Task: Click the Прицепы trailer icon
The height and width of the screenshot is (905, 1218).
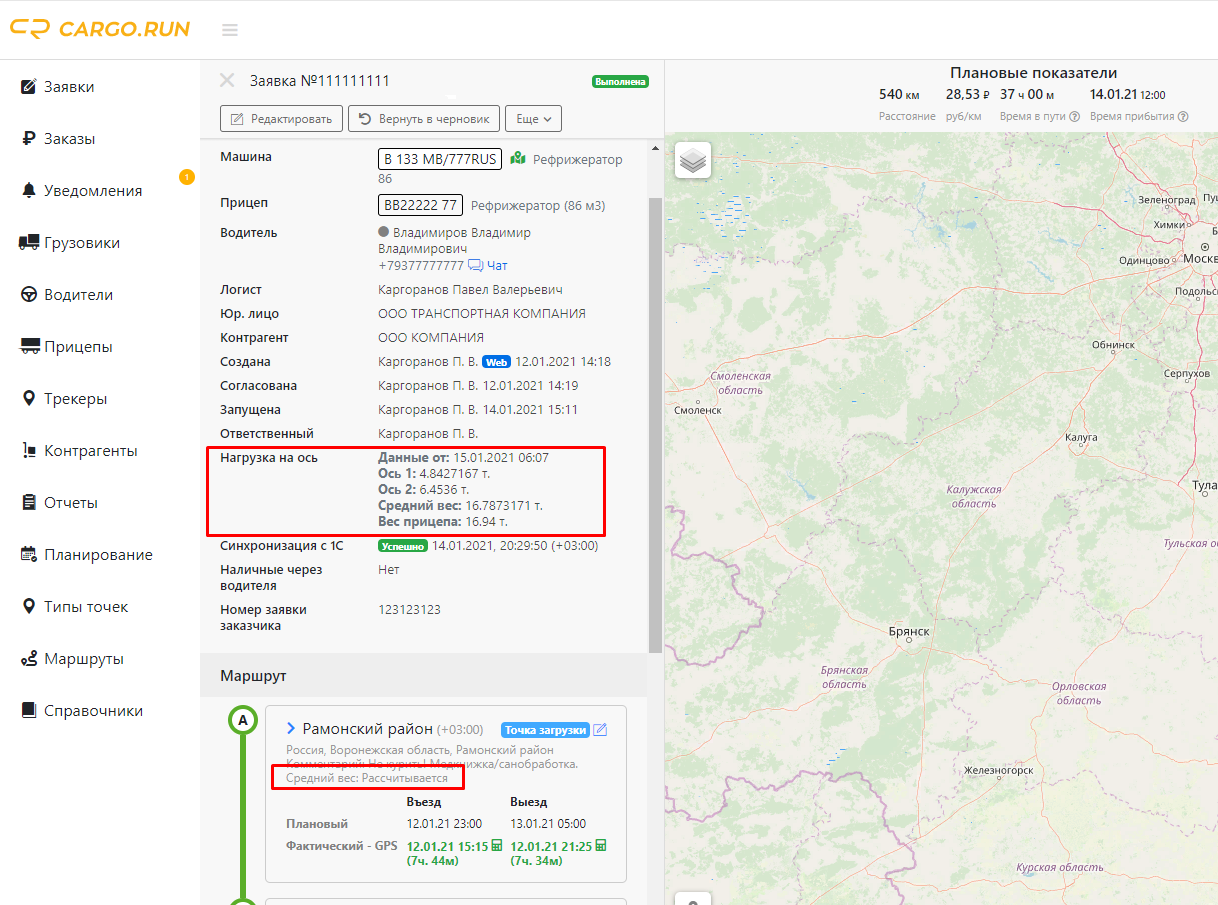Action: 29,347
